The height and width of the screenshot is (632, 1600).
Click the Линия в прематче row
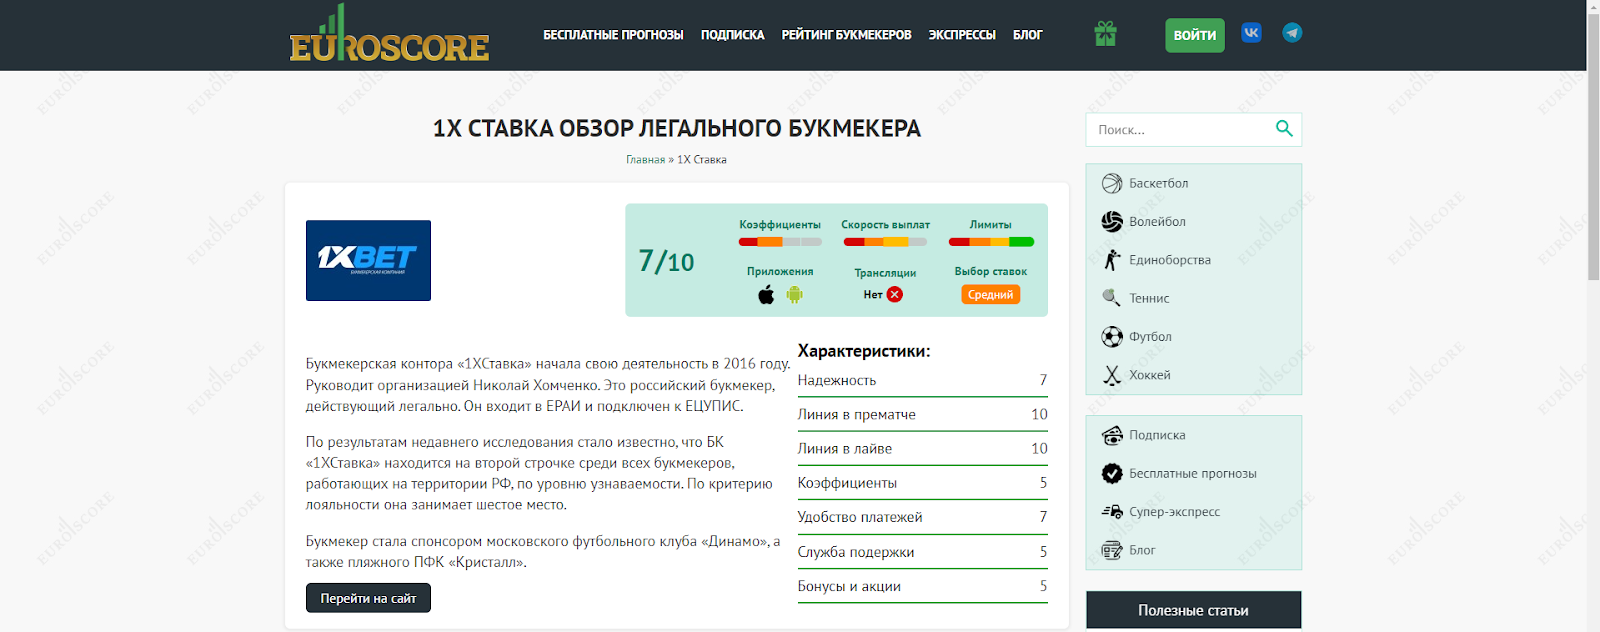point(922,414)
